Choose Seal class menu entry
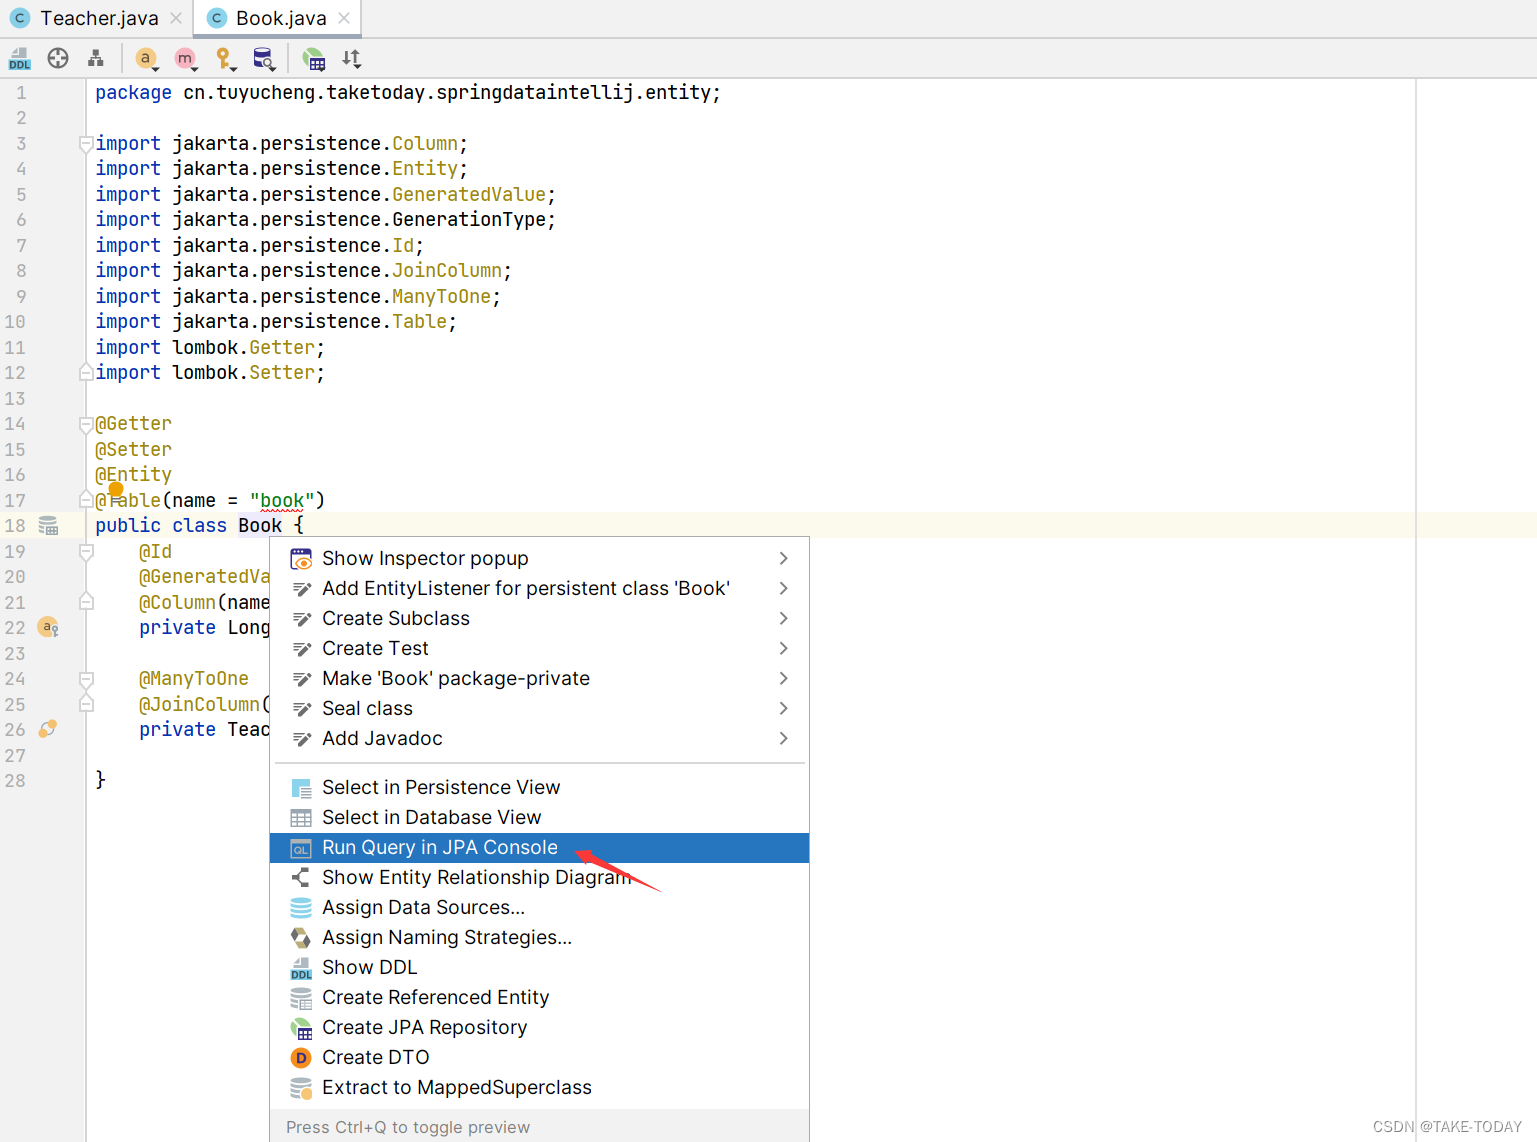Screen dimensions: 1537x1142 point(539,708)
